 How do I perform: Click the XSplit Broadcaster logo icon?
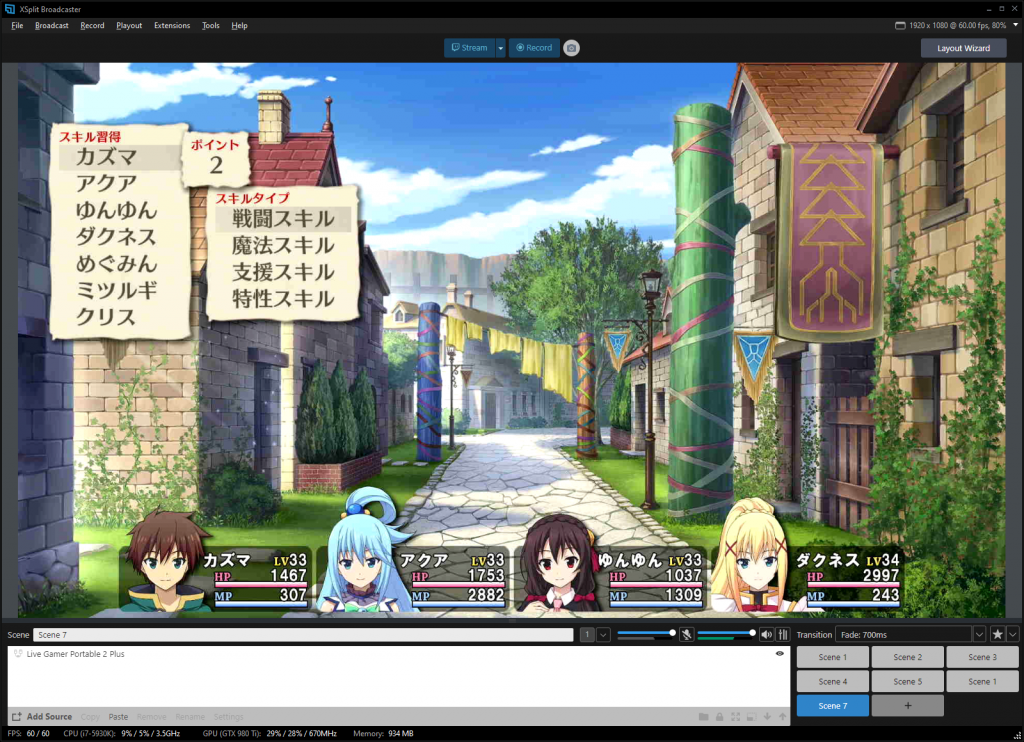click(10, 9)
